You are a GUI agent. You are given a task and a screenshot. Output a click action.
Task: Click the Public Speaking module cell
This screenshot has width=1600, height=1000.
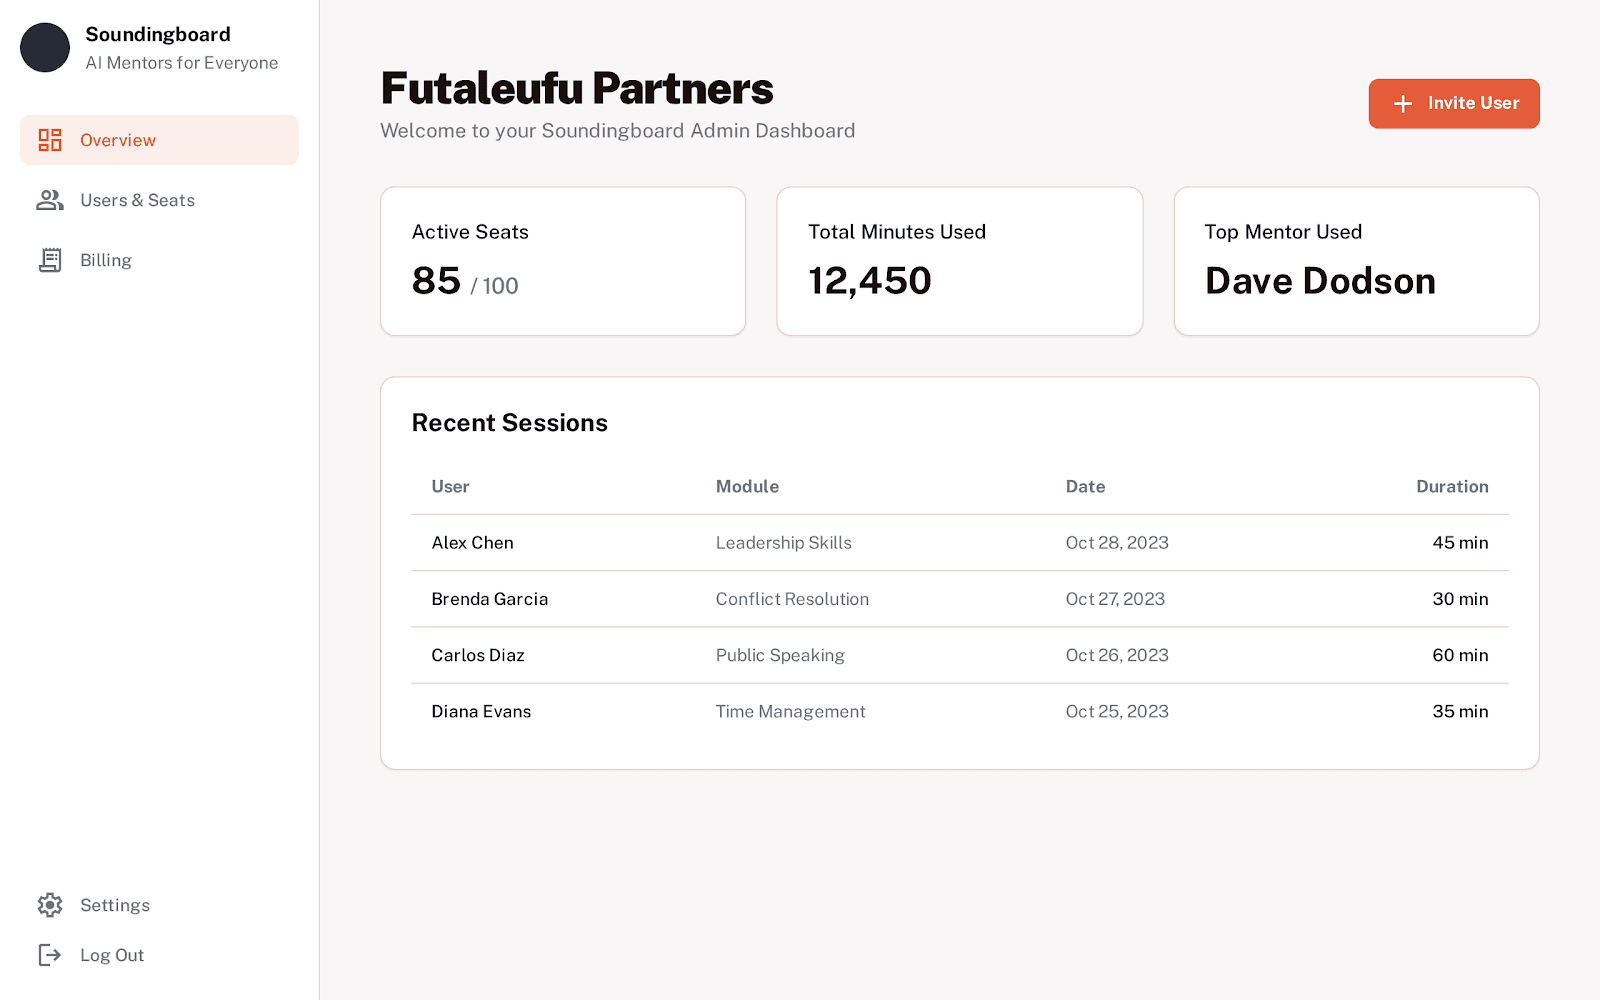click(x=780, y=655)
